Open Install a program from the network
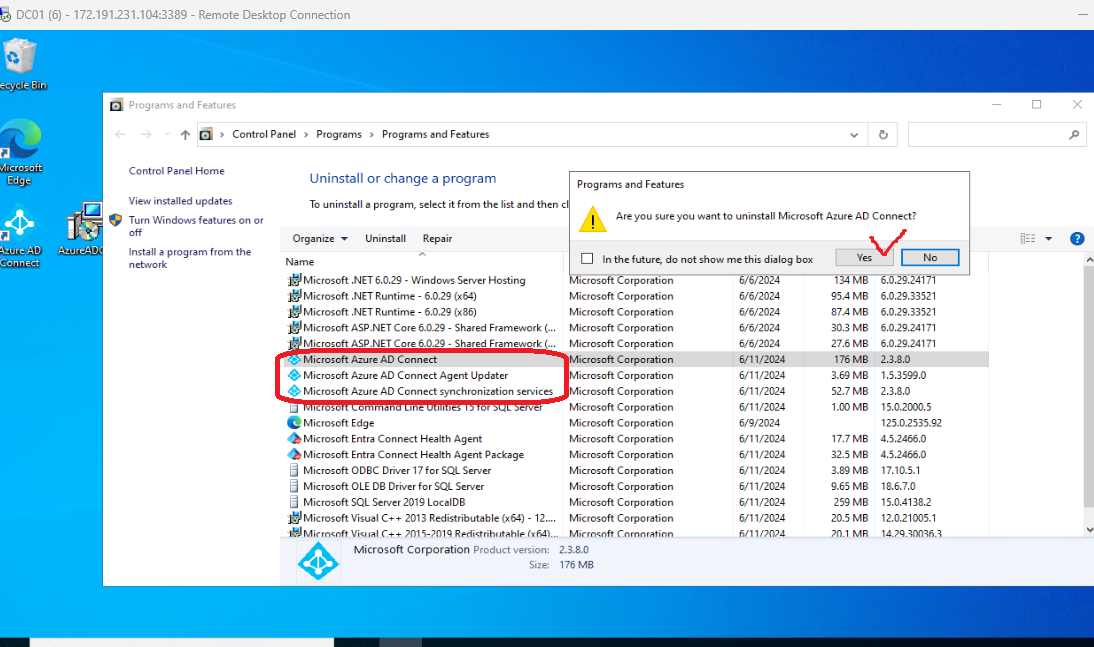Screen dimensions: 1094x647 click(190, 258)
